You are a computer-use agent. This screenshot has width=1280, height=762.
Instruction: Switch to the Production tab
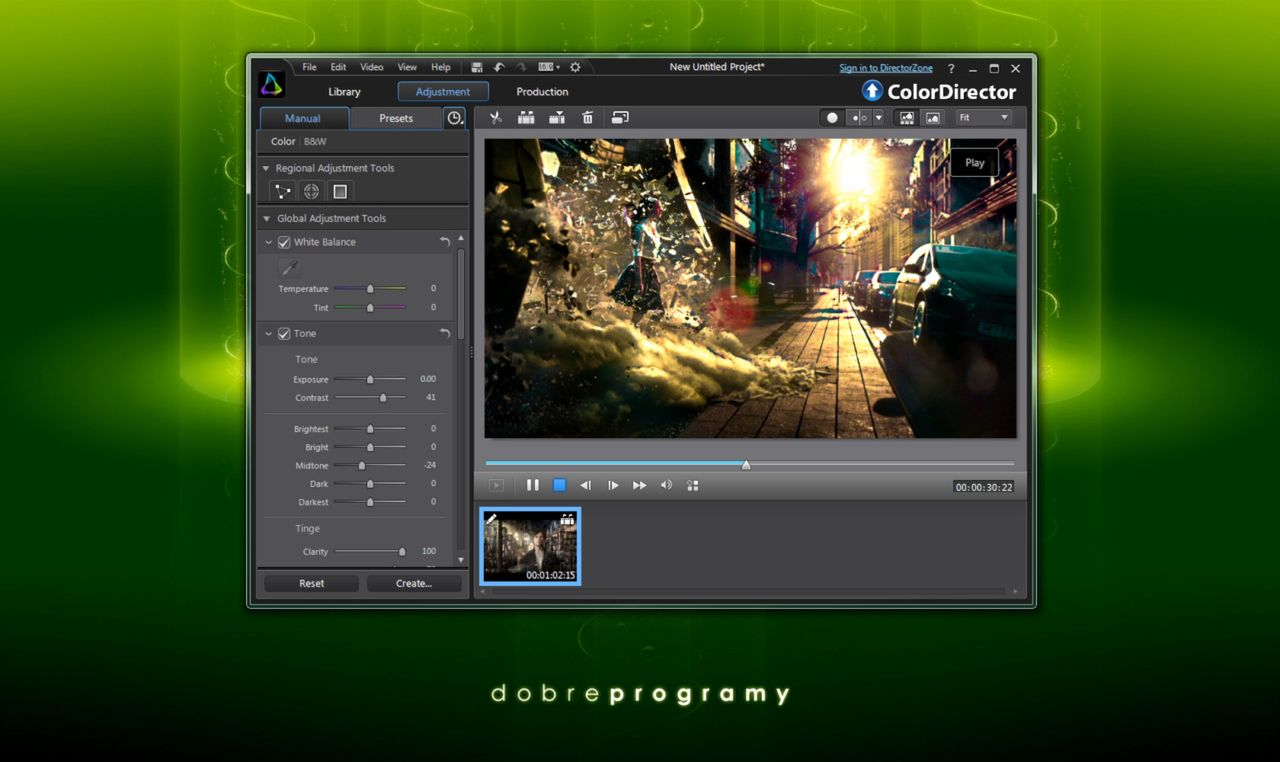click(x=542, y=92)
